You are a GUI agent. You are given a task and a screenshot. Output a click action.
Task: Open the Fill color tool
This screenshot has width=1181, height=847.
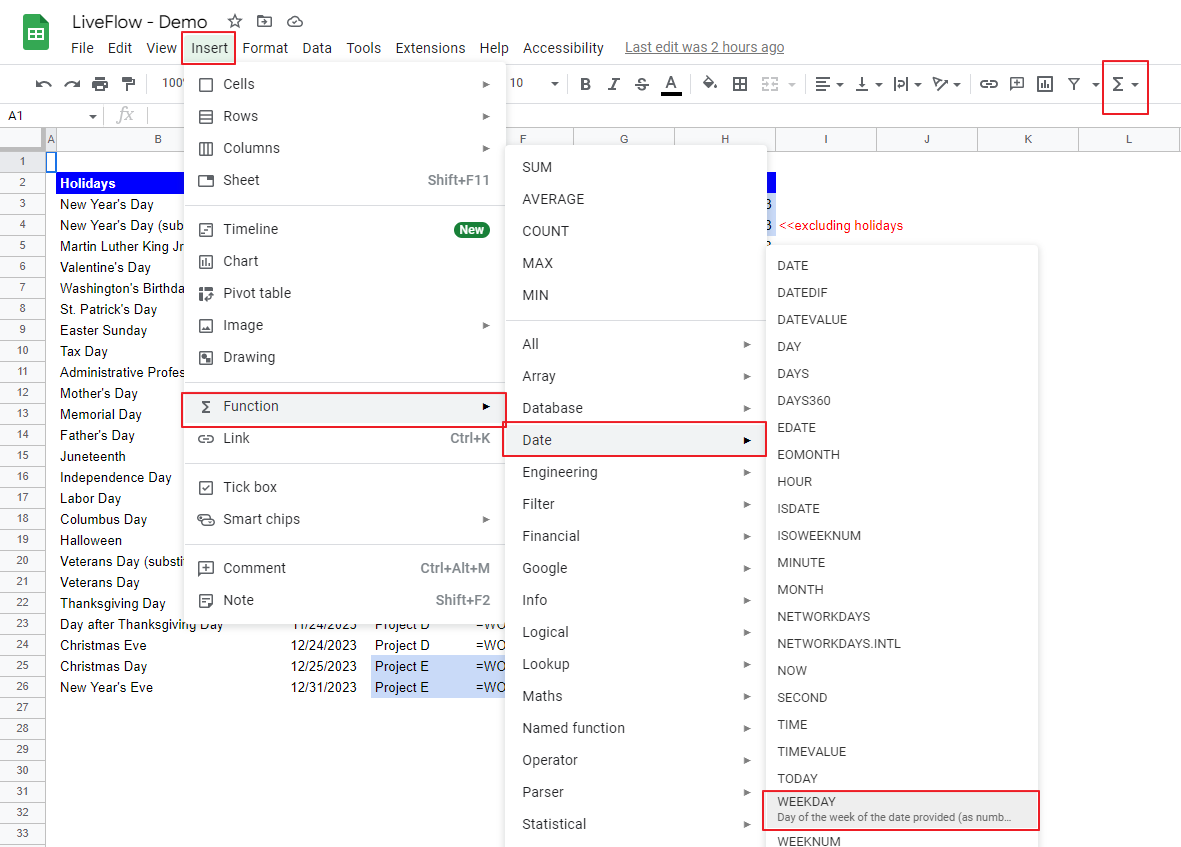710,84
